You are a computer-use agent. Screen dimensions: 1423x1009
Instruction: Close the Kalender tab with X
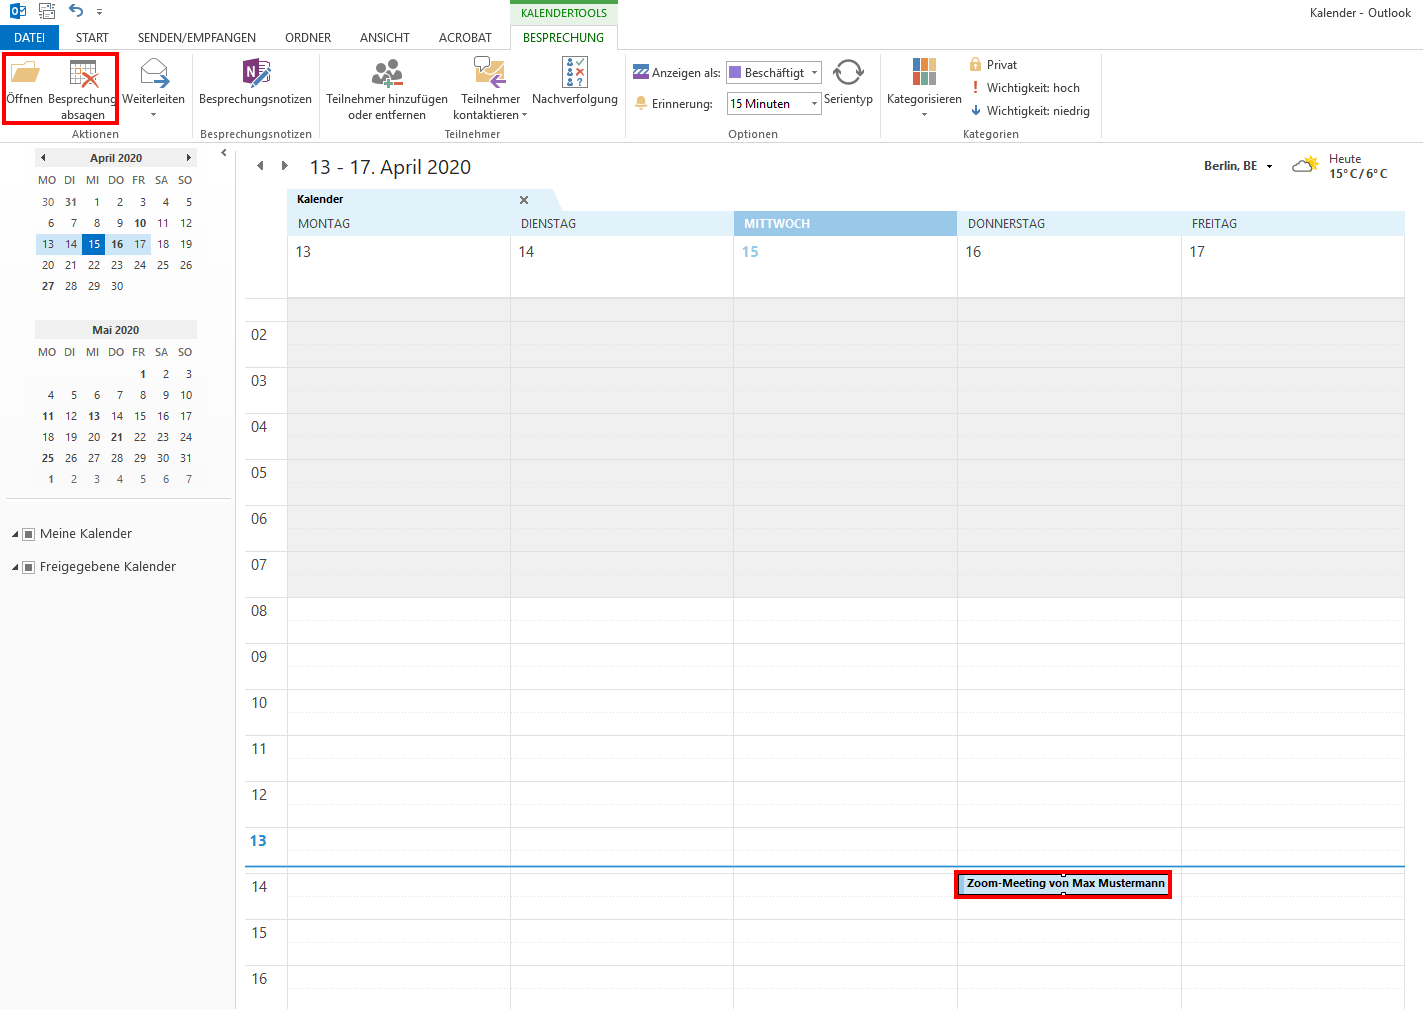tap(524, 200)
